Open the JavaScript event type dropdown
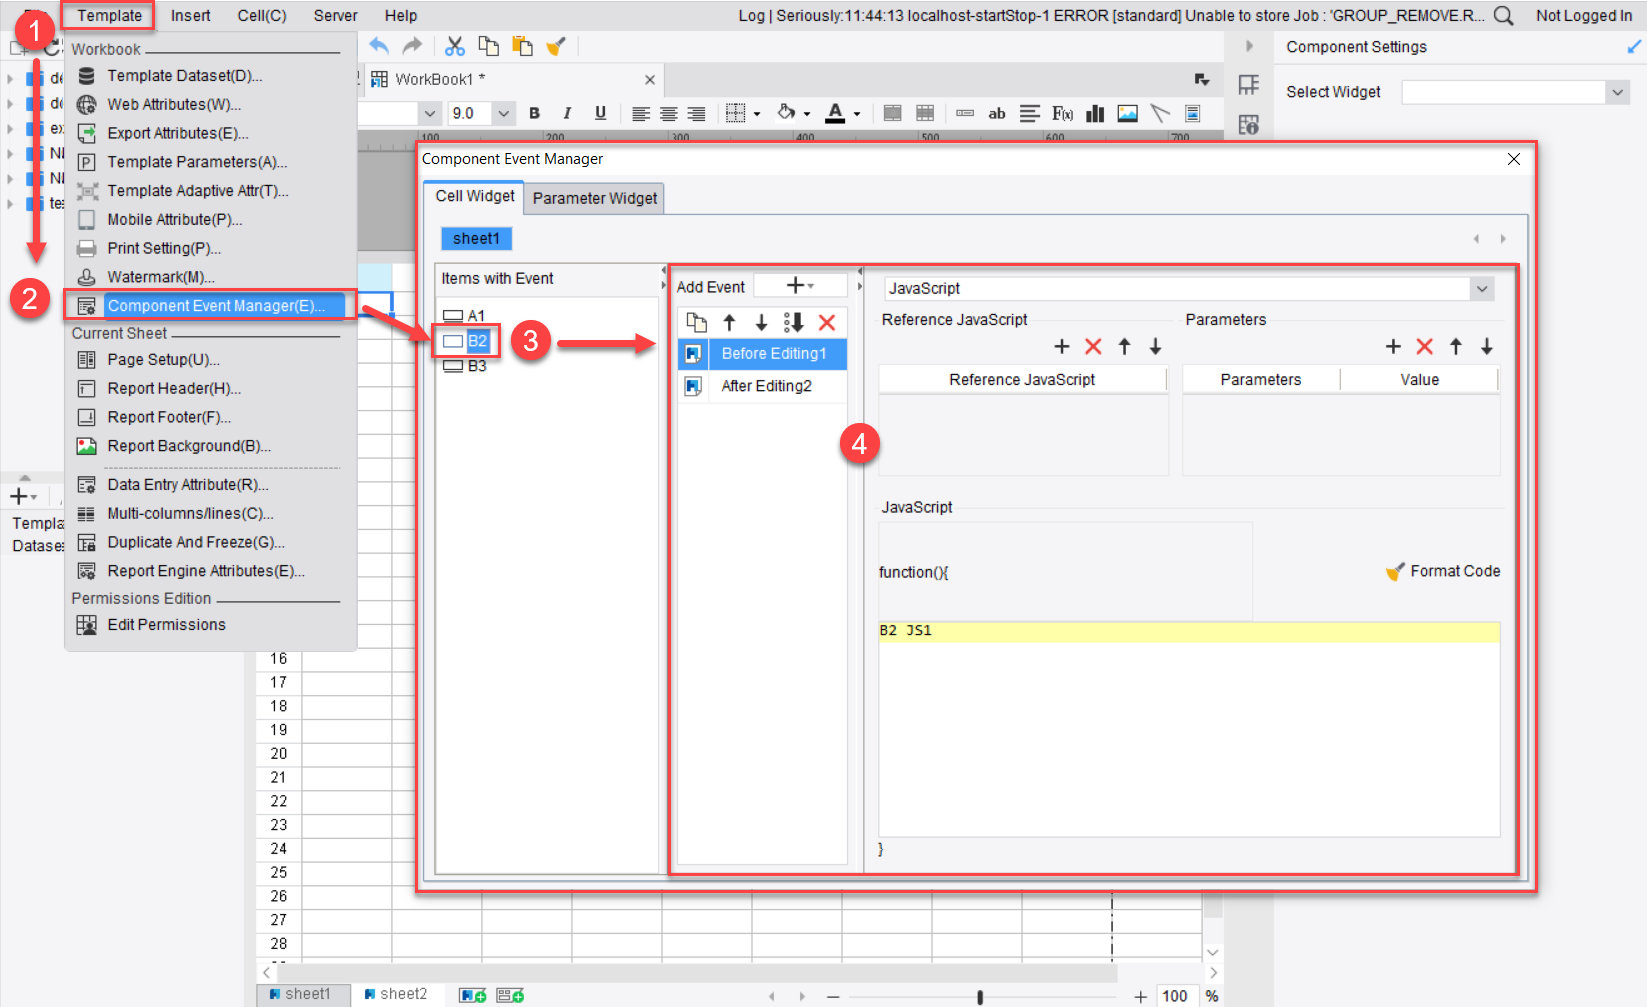 coord(1482,288)
